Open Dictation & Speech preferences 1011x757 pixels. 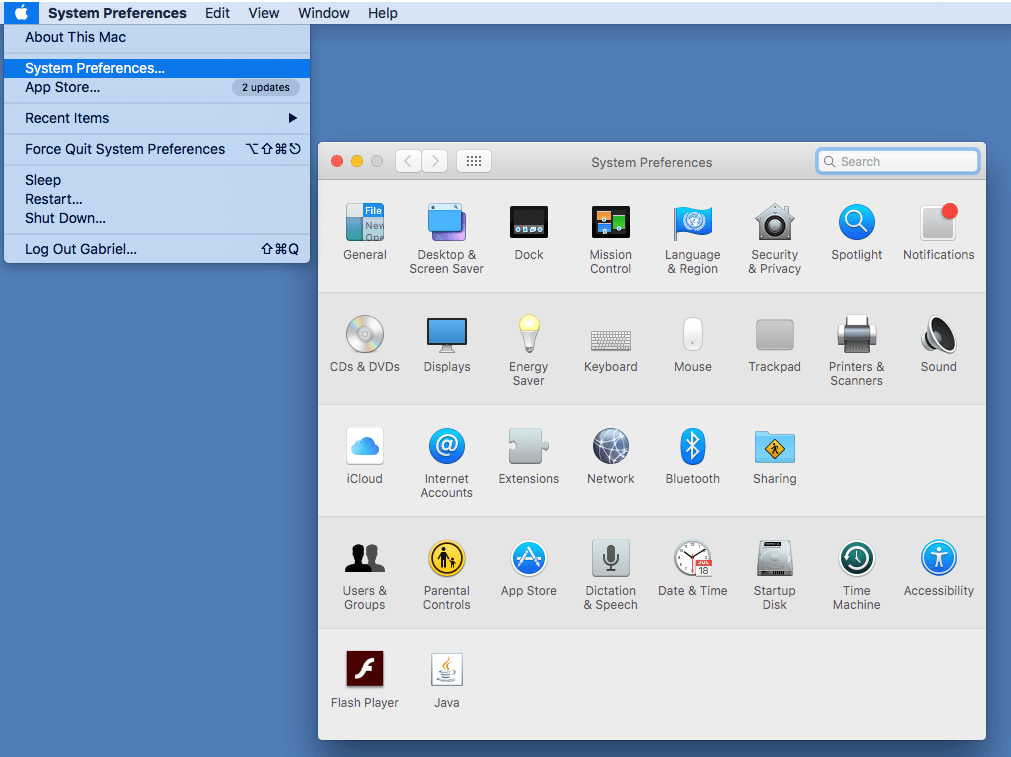coord(611,575)
